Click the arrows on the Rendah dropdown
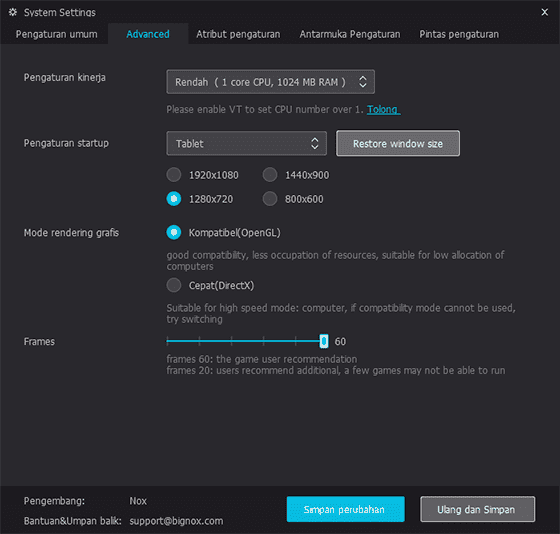 coord(362,82)
